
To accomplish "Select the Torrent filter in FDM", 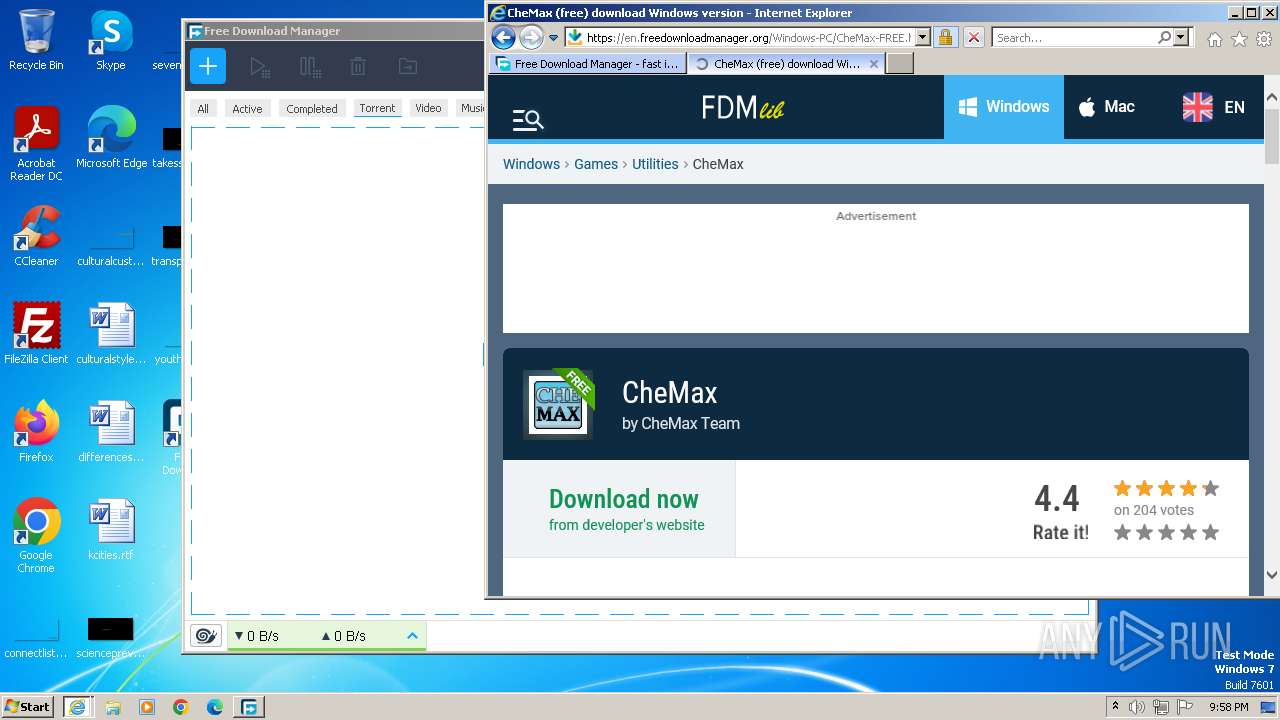I will click(x=377, y=108).
